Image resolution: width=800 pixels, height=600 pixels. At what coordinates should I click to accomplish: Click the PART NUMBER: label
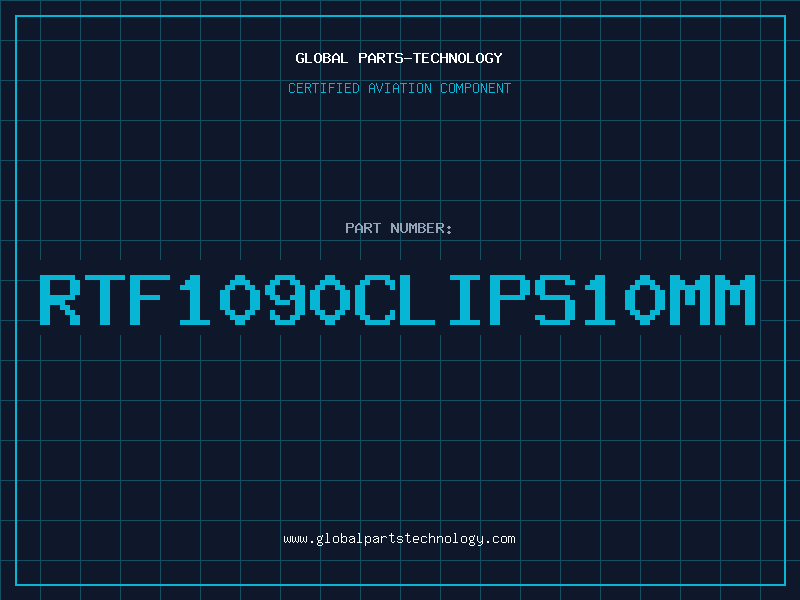(399, 228)
